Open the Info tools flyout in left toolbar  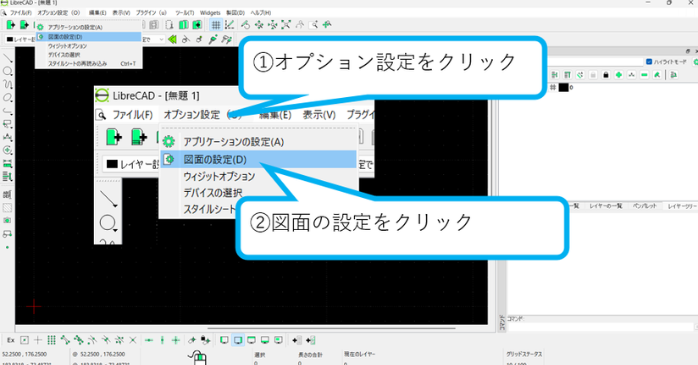click(8, 163)
